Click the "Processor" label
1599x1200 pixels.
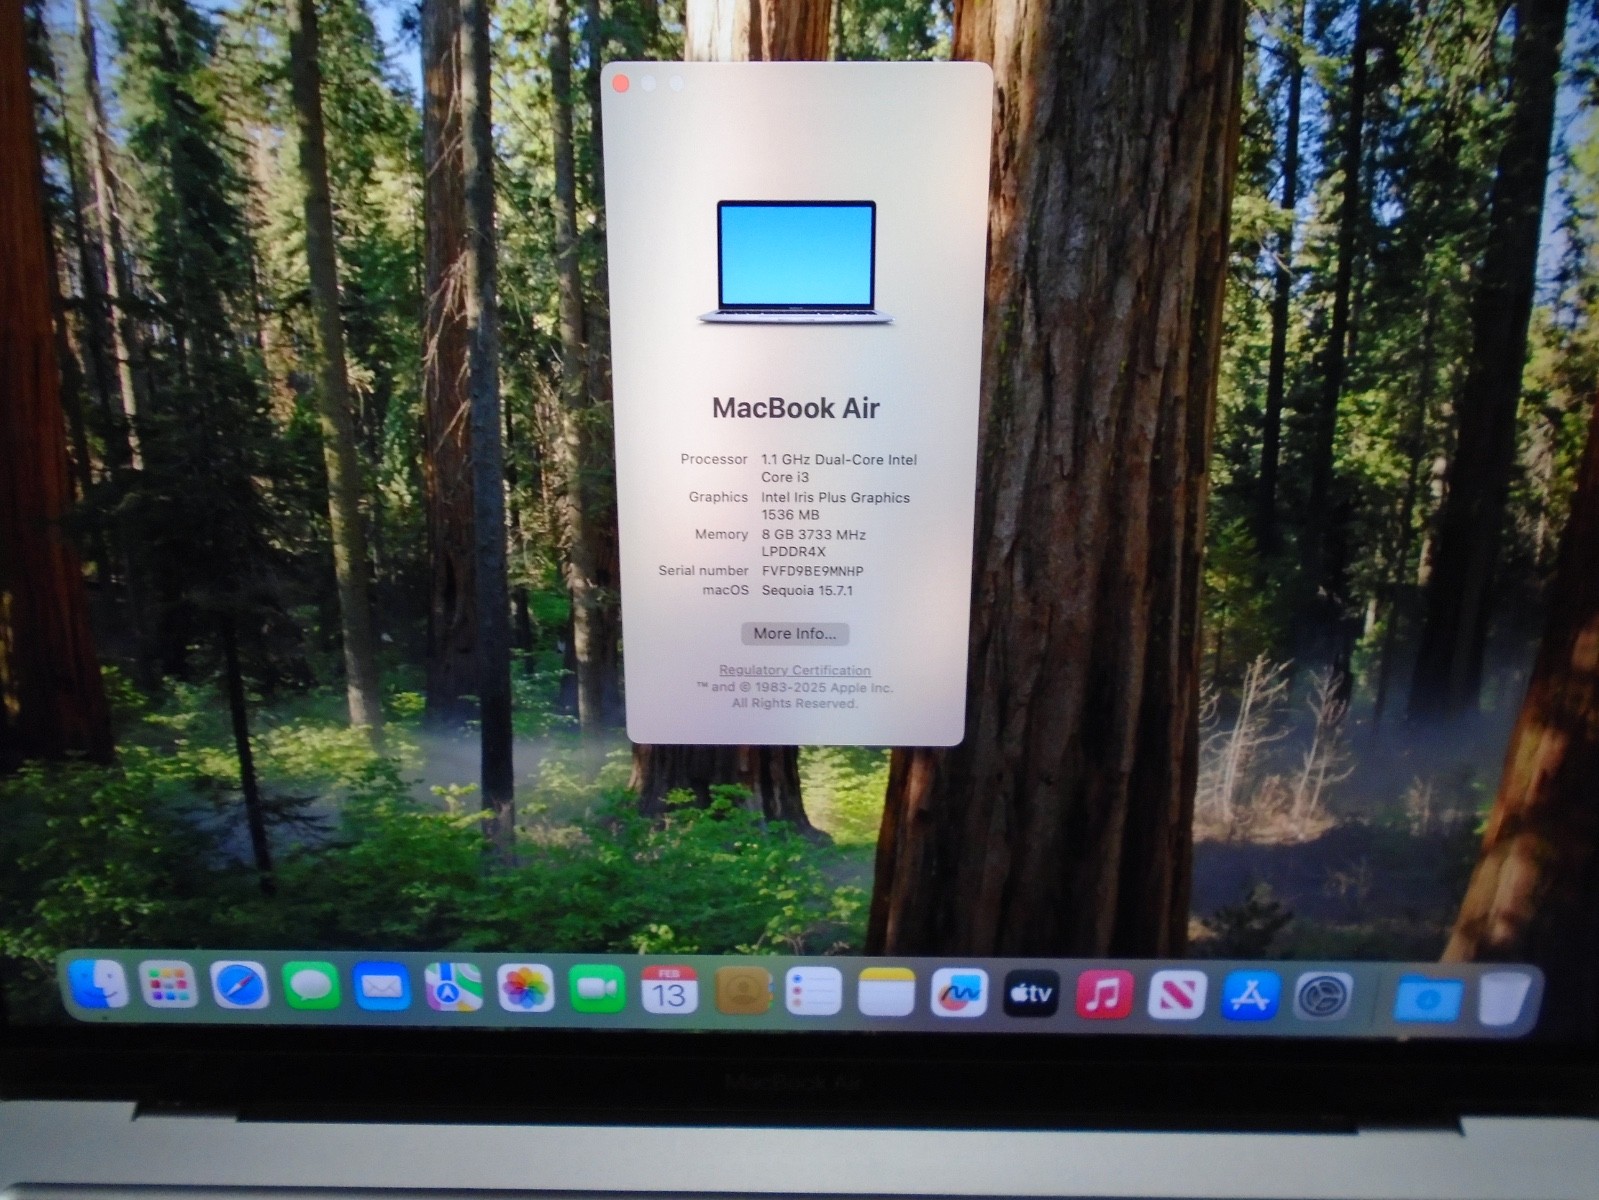coord(714,459)
